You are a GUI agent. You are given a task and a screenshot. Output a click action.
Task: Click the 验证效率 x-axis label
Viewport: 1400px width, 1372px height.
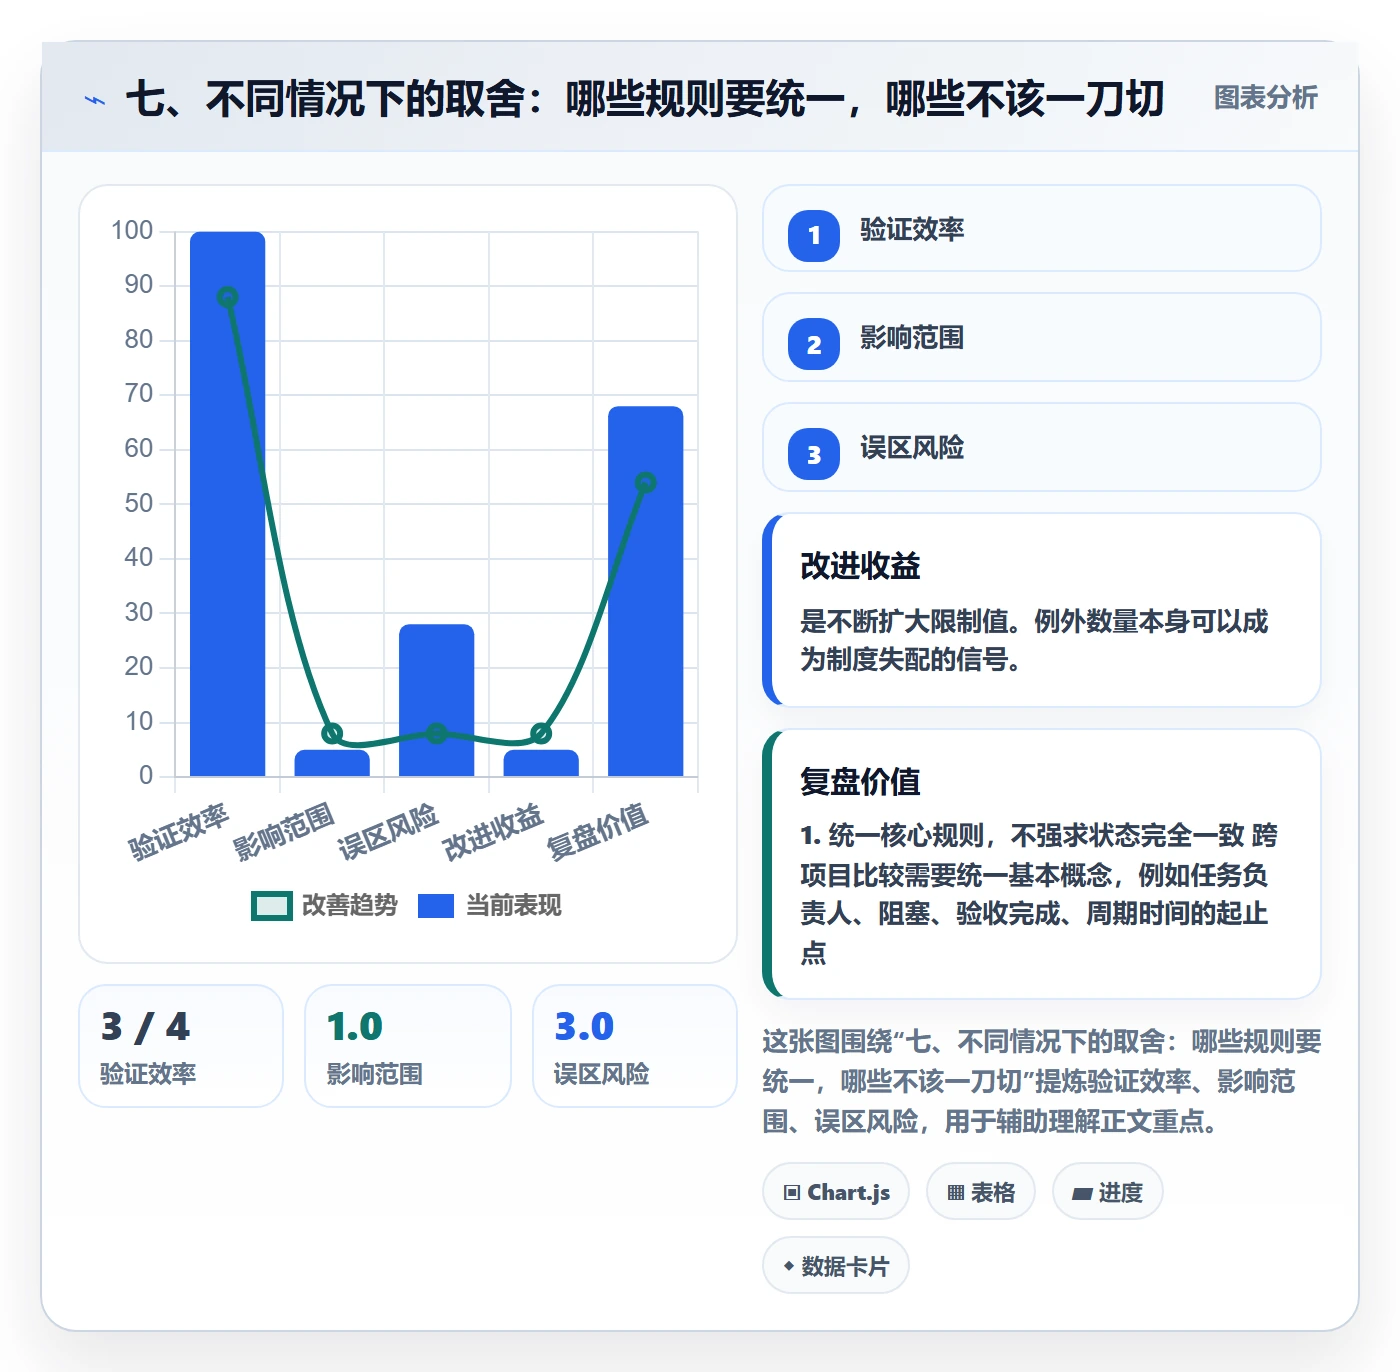point(180,832)
